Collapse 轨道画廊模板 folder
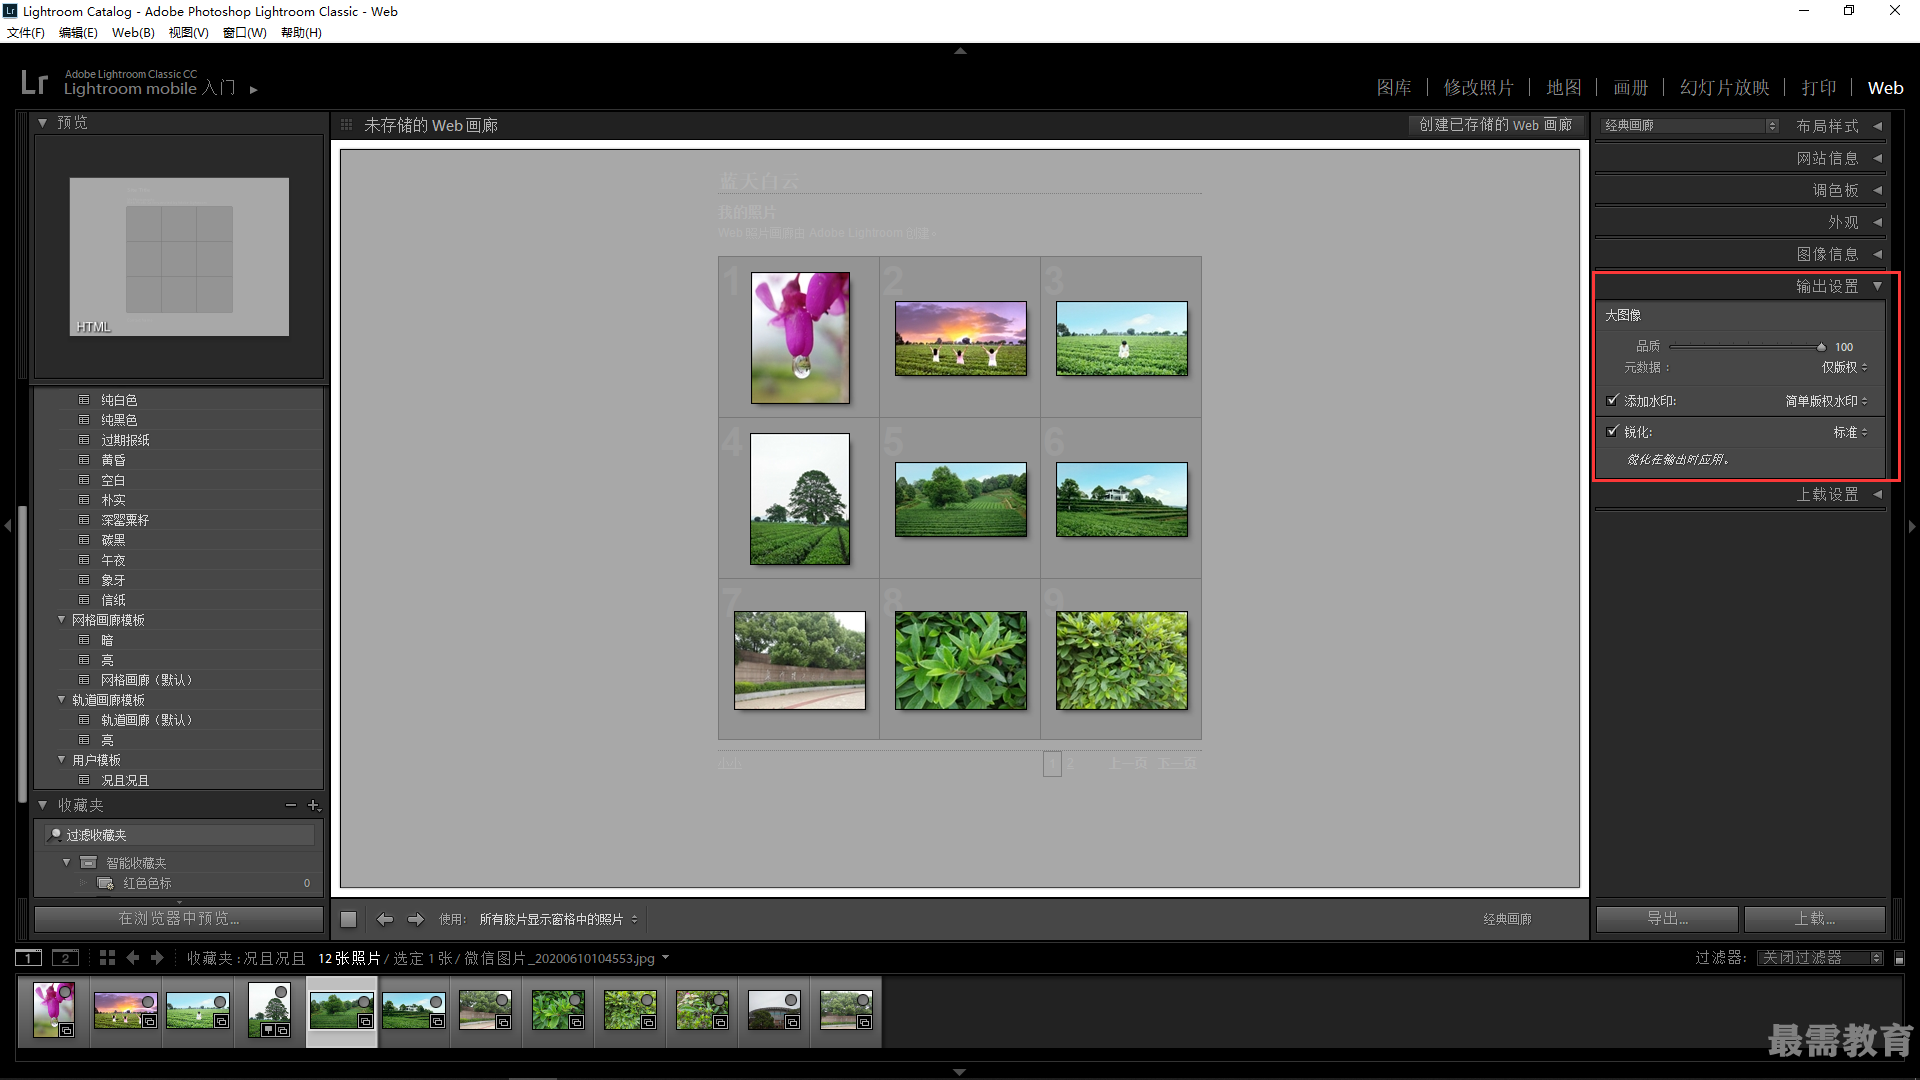Screen dimensions: 1920x1080 [x=61, y=699]
